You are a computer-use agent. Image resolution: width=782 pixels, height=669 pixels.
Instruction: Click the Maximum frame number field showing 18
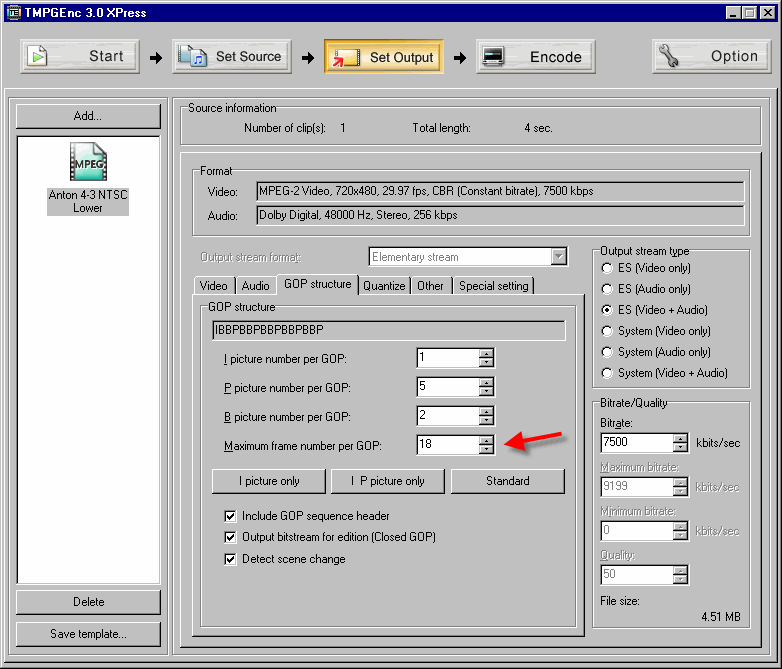[448, 445]
